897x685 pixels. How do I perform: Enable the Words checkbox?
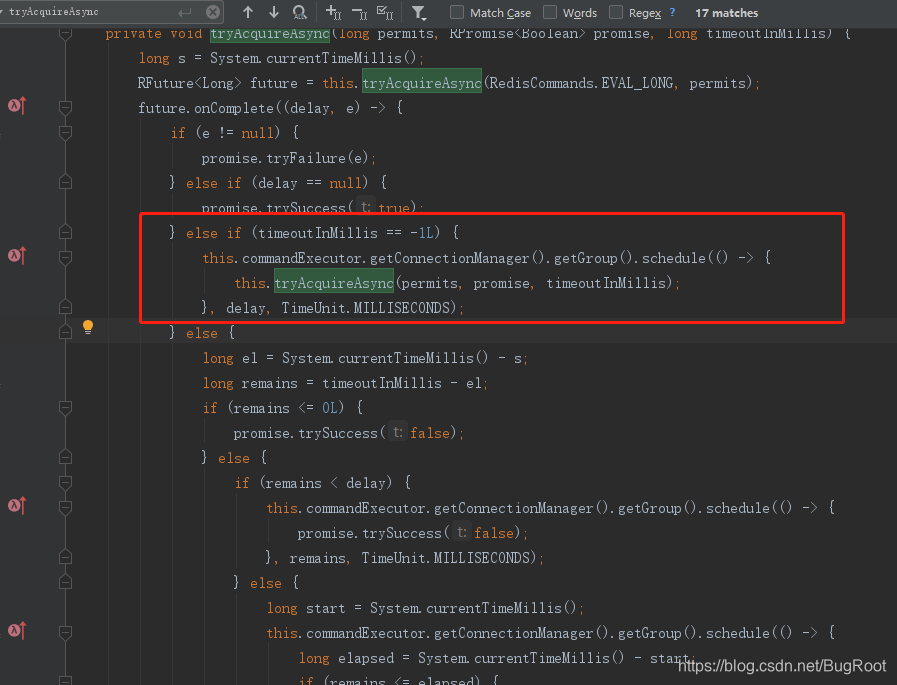(550, 12)
